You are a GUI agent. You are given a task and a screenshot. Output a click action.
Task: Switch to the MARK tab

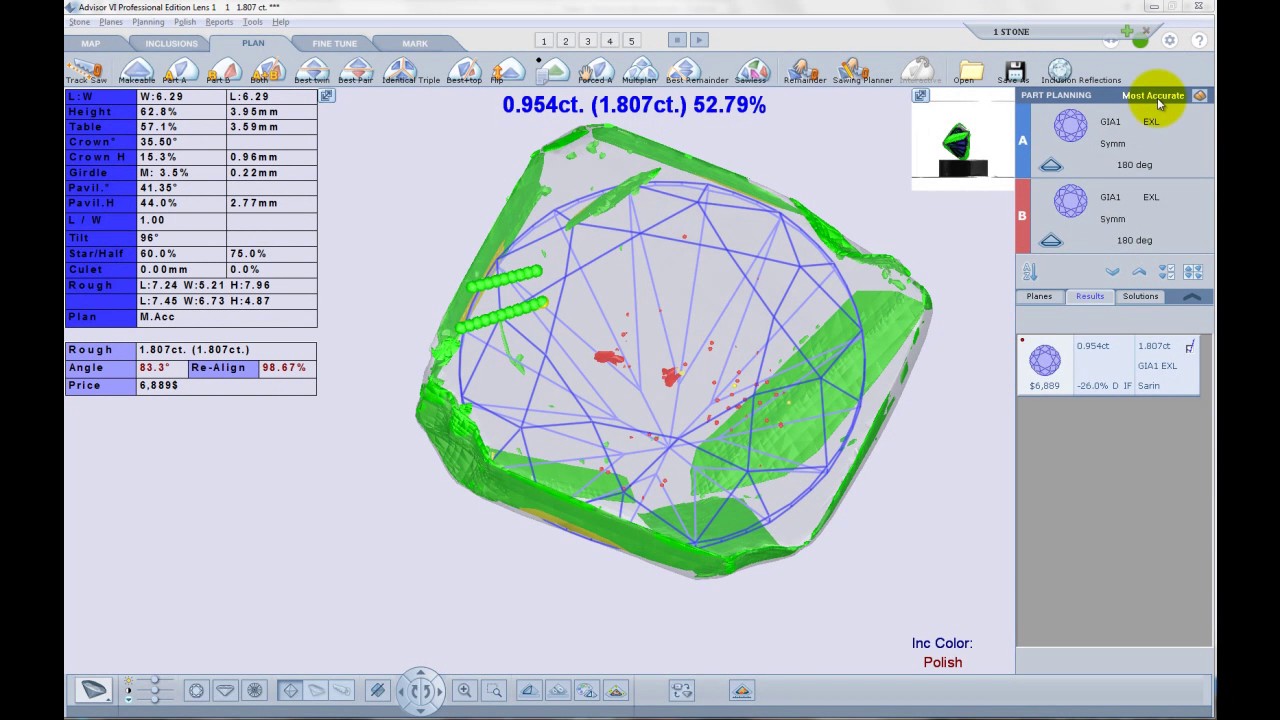(415, 44)
